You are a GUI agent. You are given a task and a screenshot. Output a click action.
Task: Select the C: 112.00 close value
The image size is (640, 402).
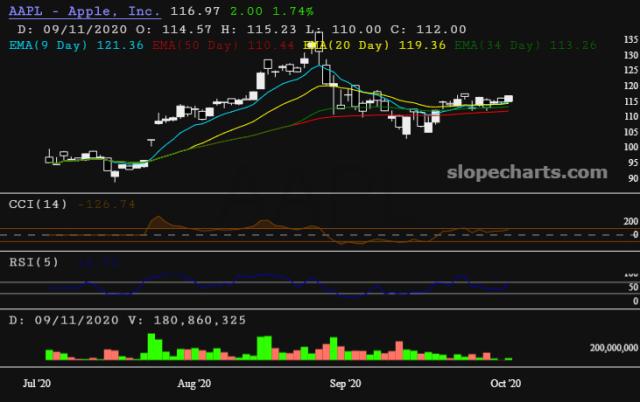pos(428,29)
